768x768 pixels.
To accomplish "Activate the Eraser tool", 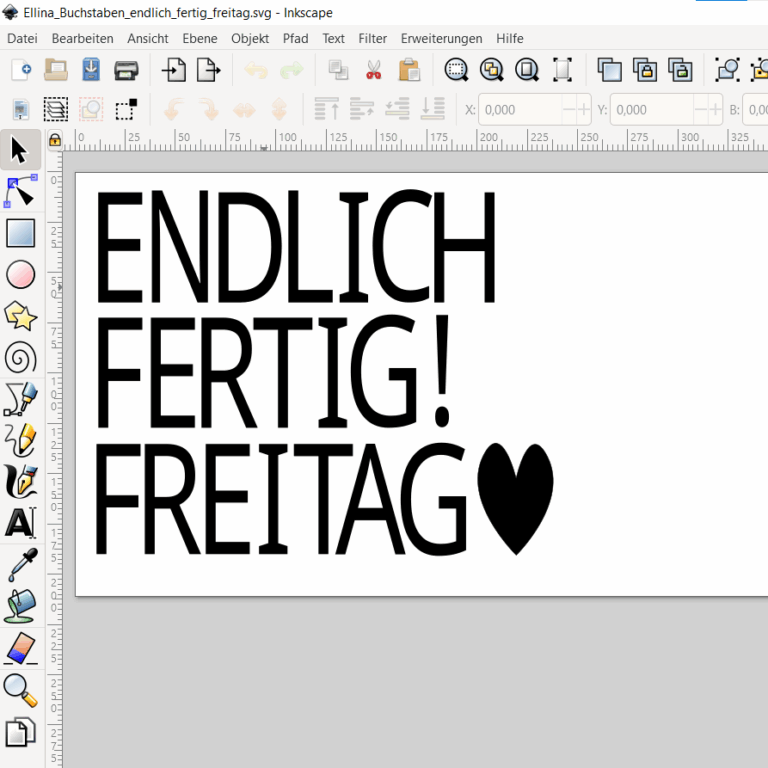I will click(x=20, y=648).
